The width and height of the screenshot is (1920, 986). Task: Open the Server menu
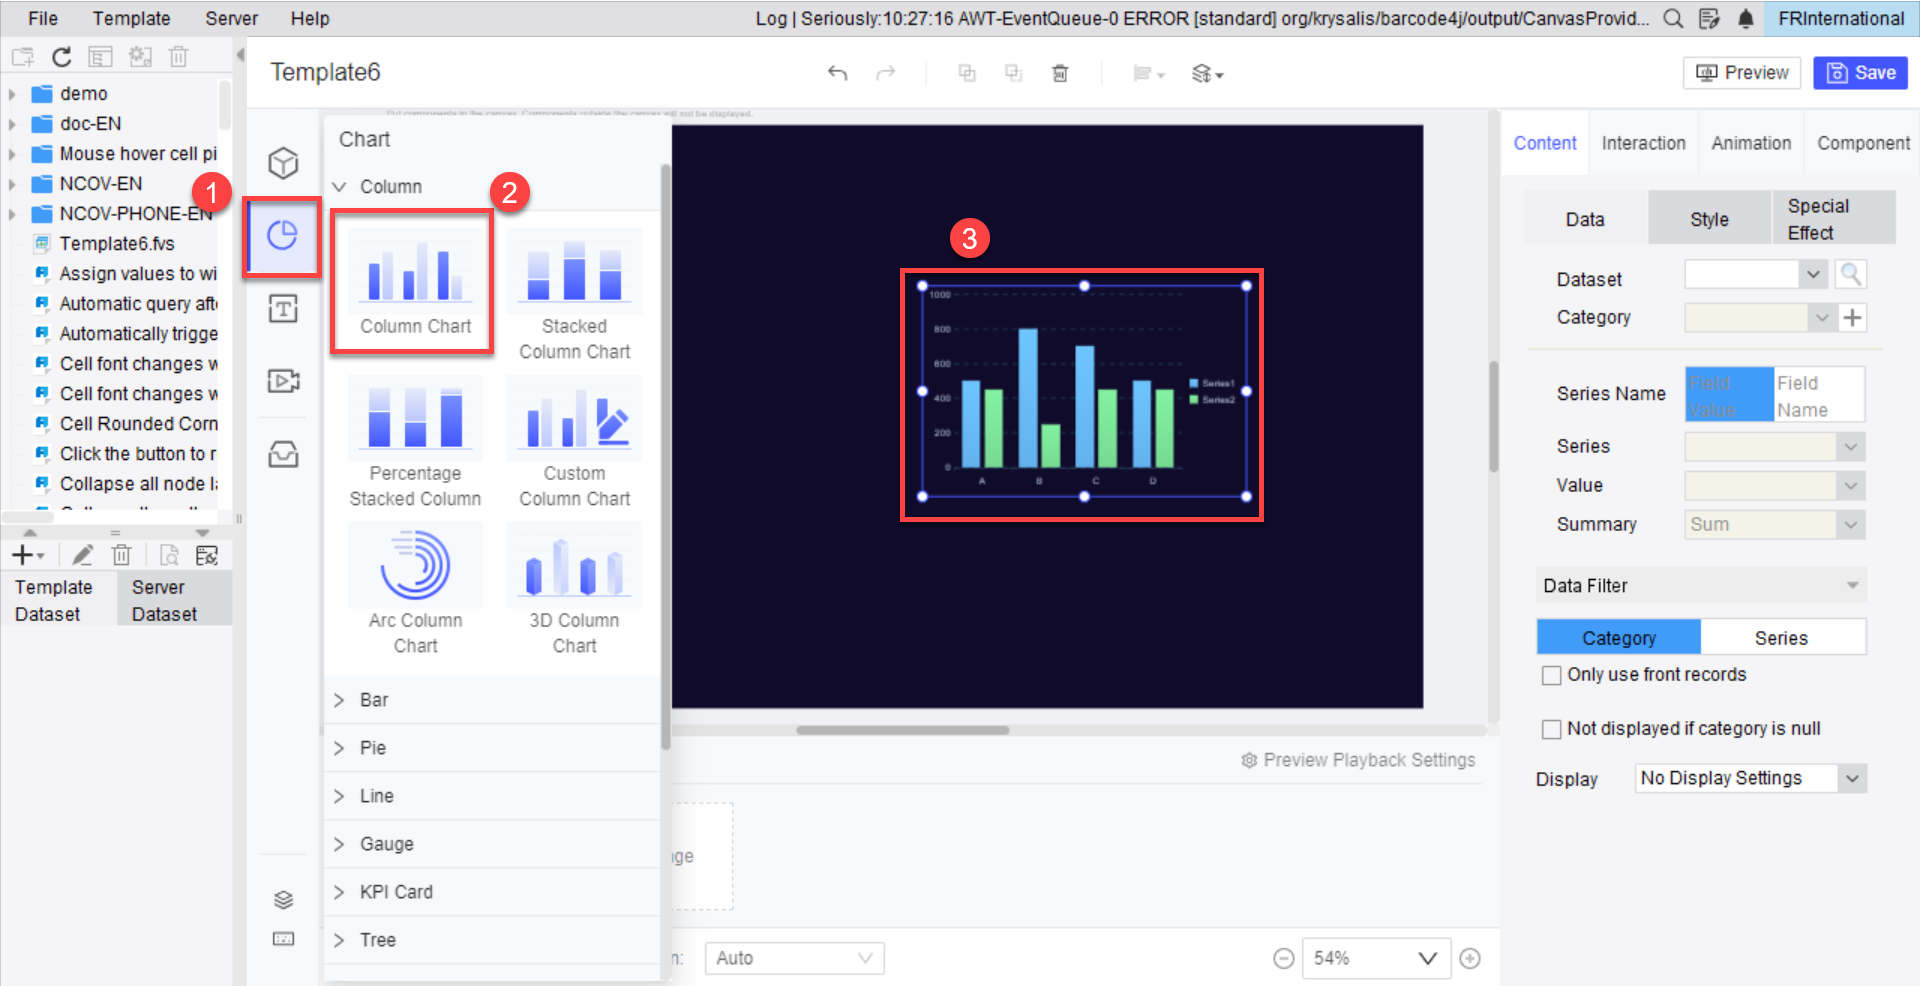(232, 19)
